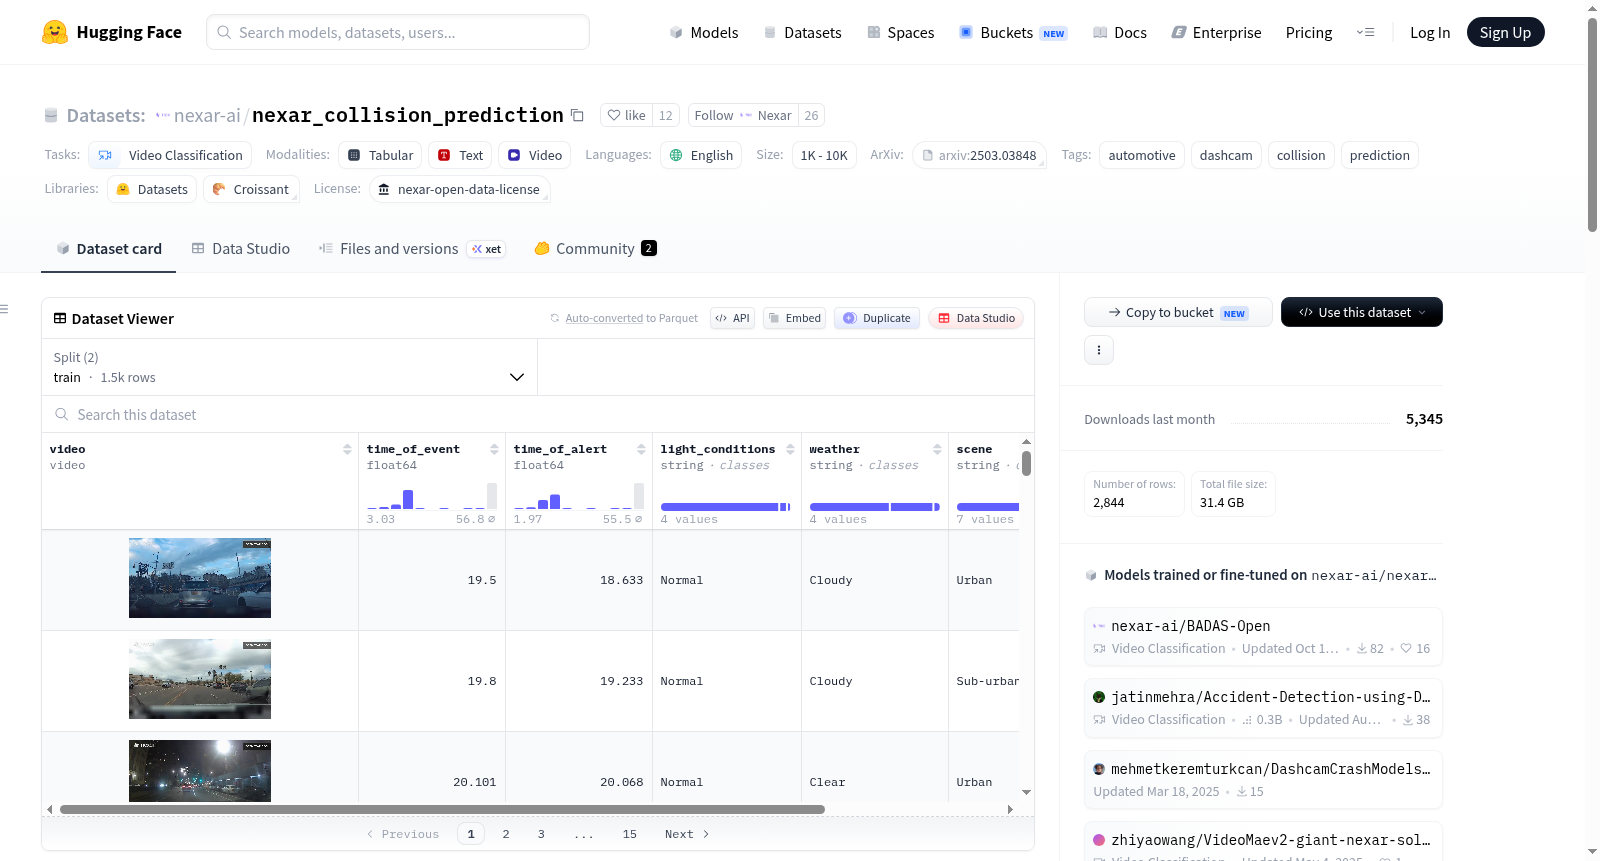Open the Models navigation item
Image resolution: width=1600 pixels, height=861 pixels.
704,32
